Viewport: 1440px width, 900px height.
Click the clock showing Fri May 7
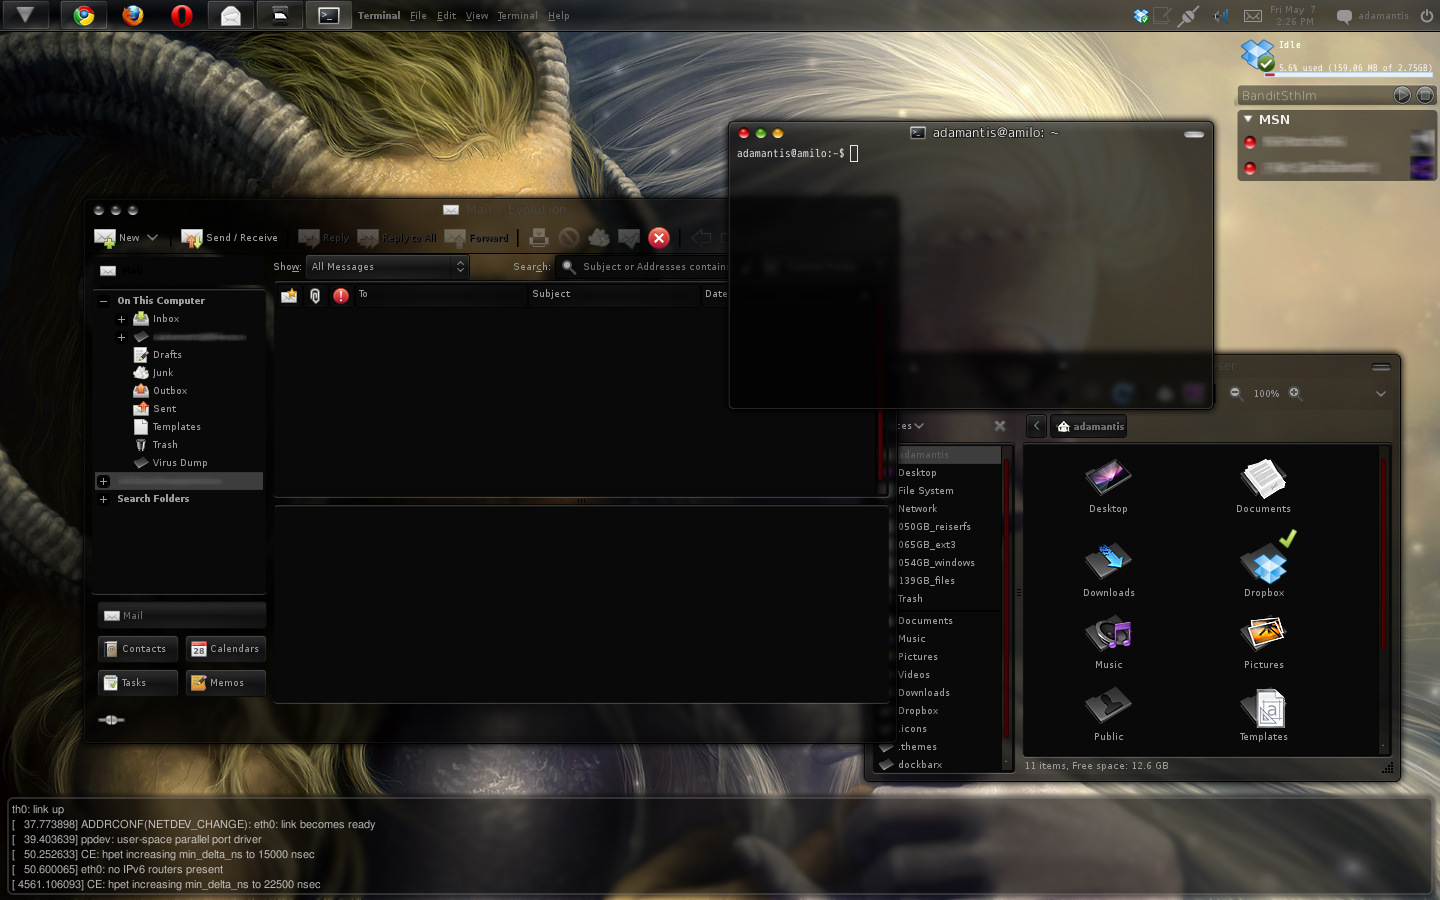(1293, 16)
